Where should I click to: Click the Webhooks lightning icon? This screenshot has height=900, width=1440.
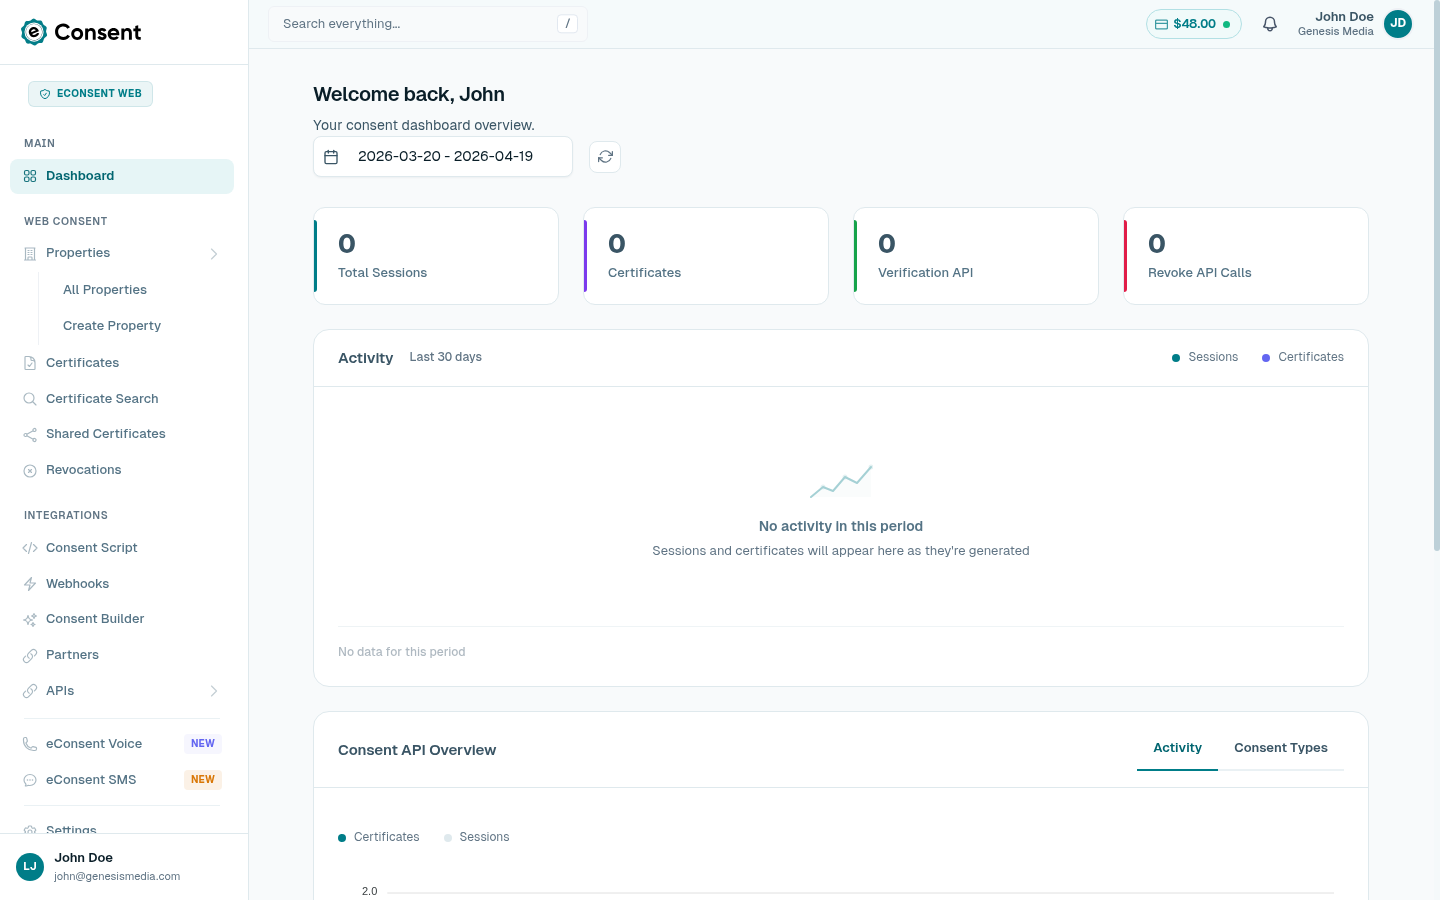coord(30,584)
